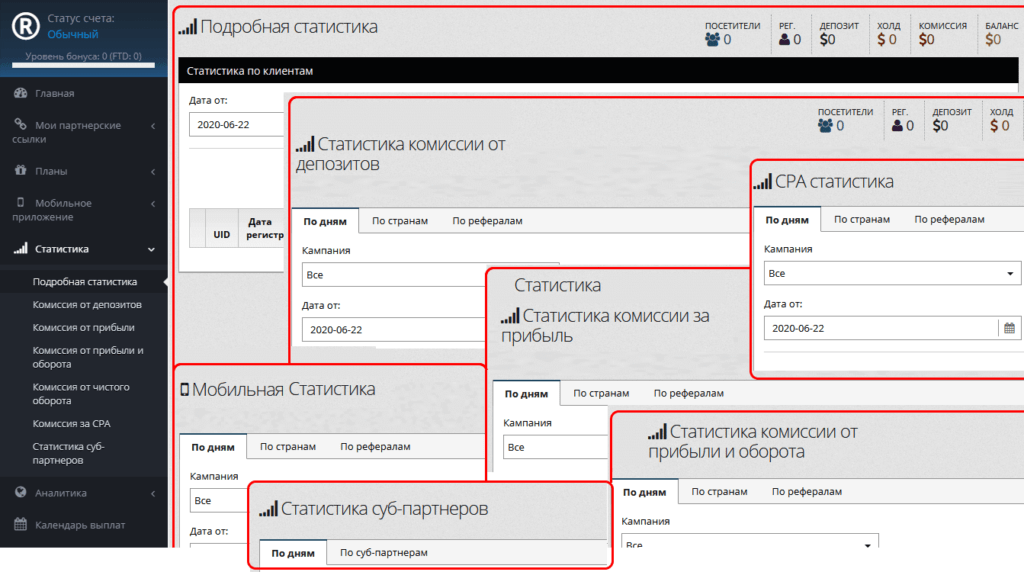Click visitors icon in deposits commission panel

(x=825, y=126)
